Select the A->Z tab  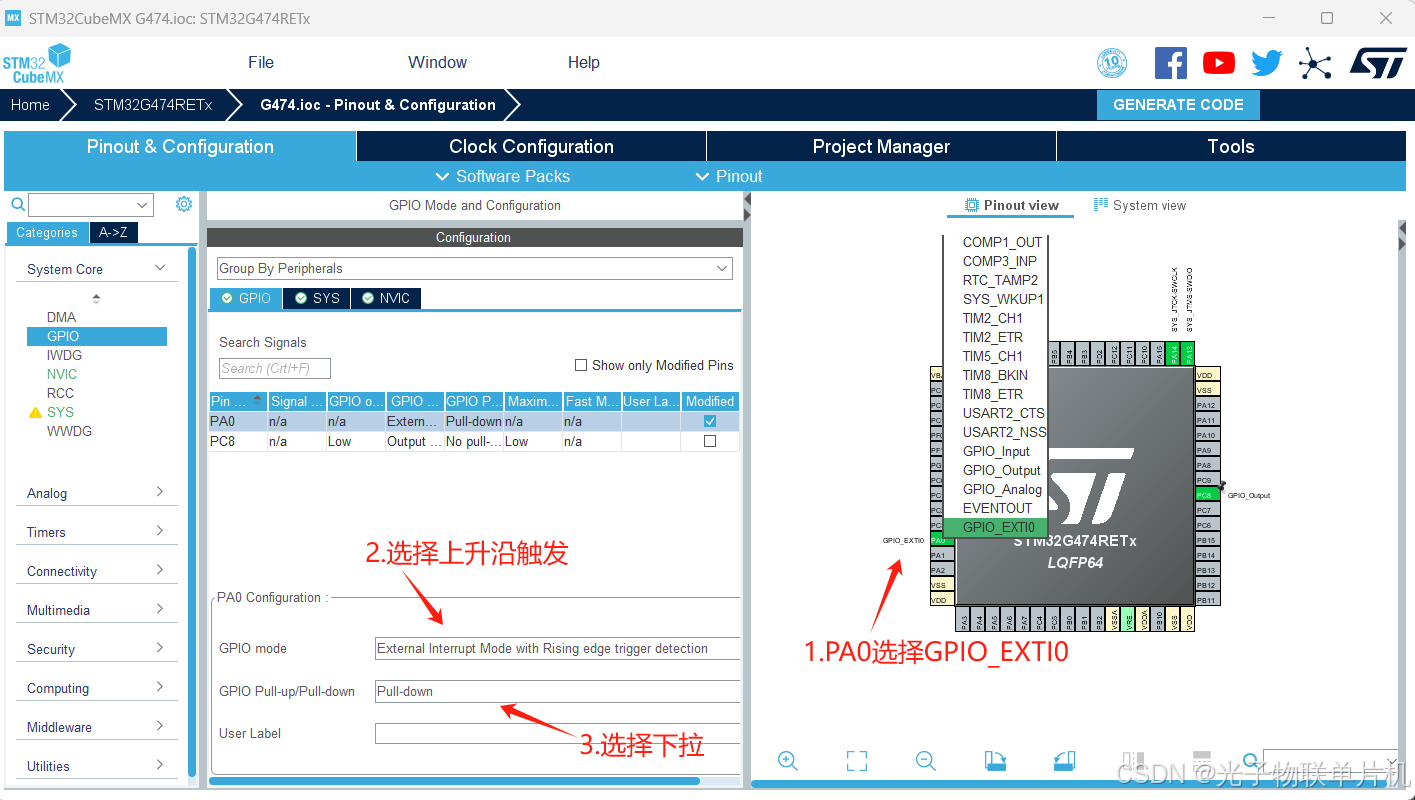113,232
